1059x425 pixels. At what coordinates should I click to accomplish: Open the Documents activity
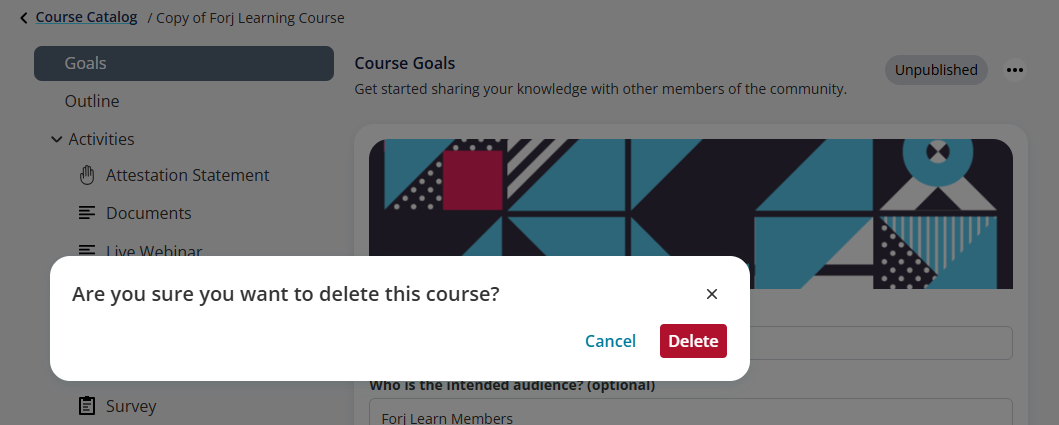click(149, 214)
